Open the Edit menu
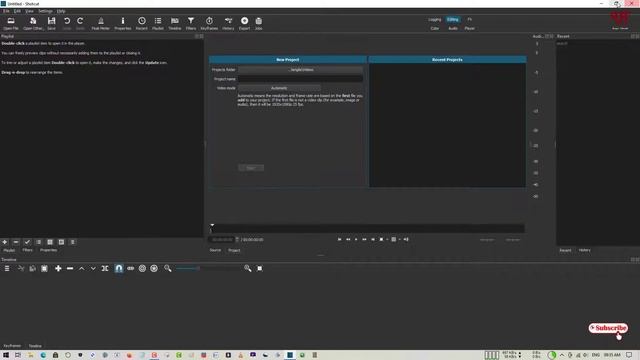The width and height of the screenshot is (640, 360). coord(17,11)
